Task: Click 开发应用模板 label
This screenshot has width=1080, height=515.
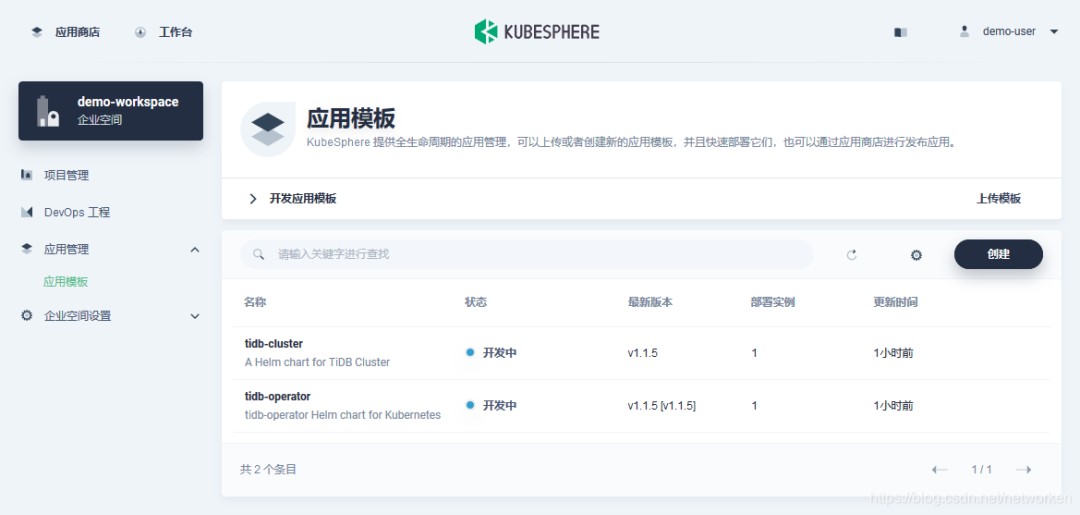Action: pyautogui.click(x=302, y=199)
